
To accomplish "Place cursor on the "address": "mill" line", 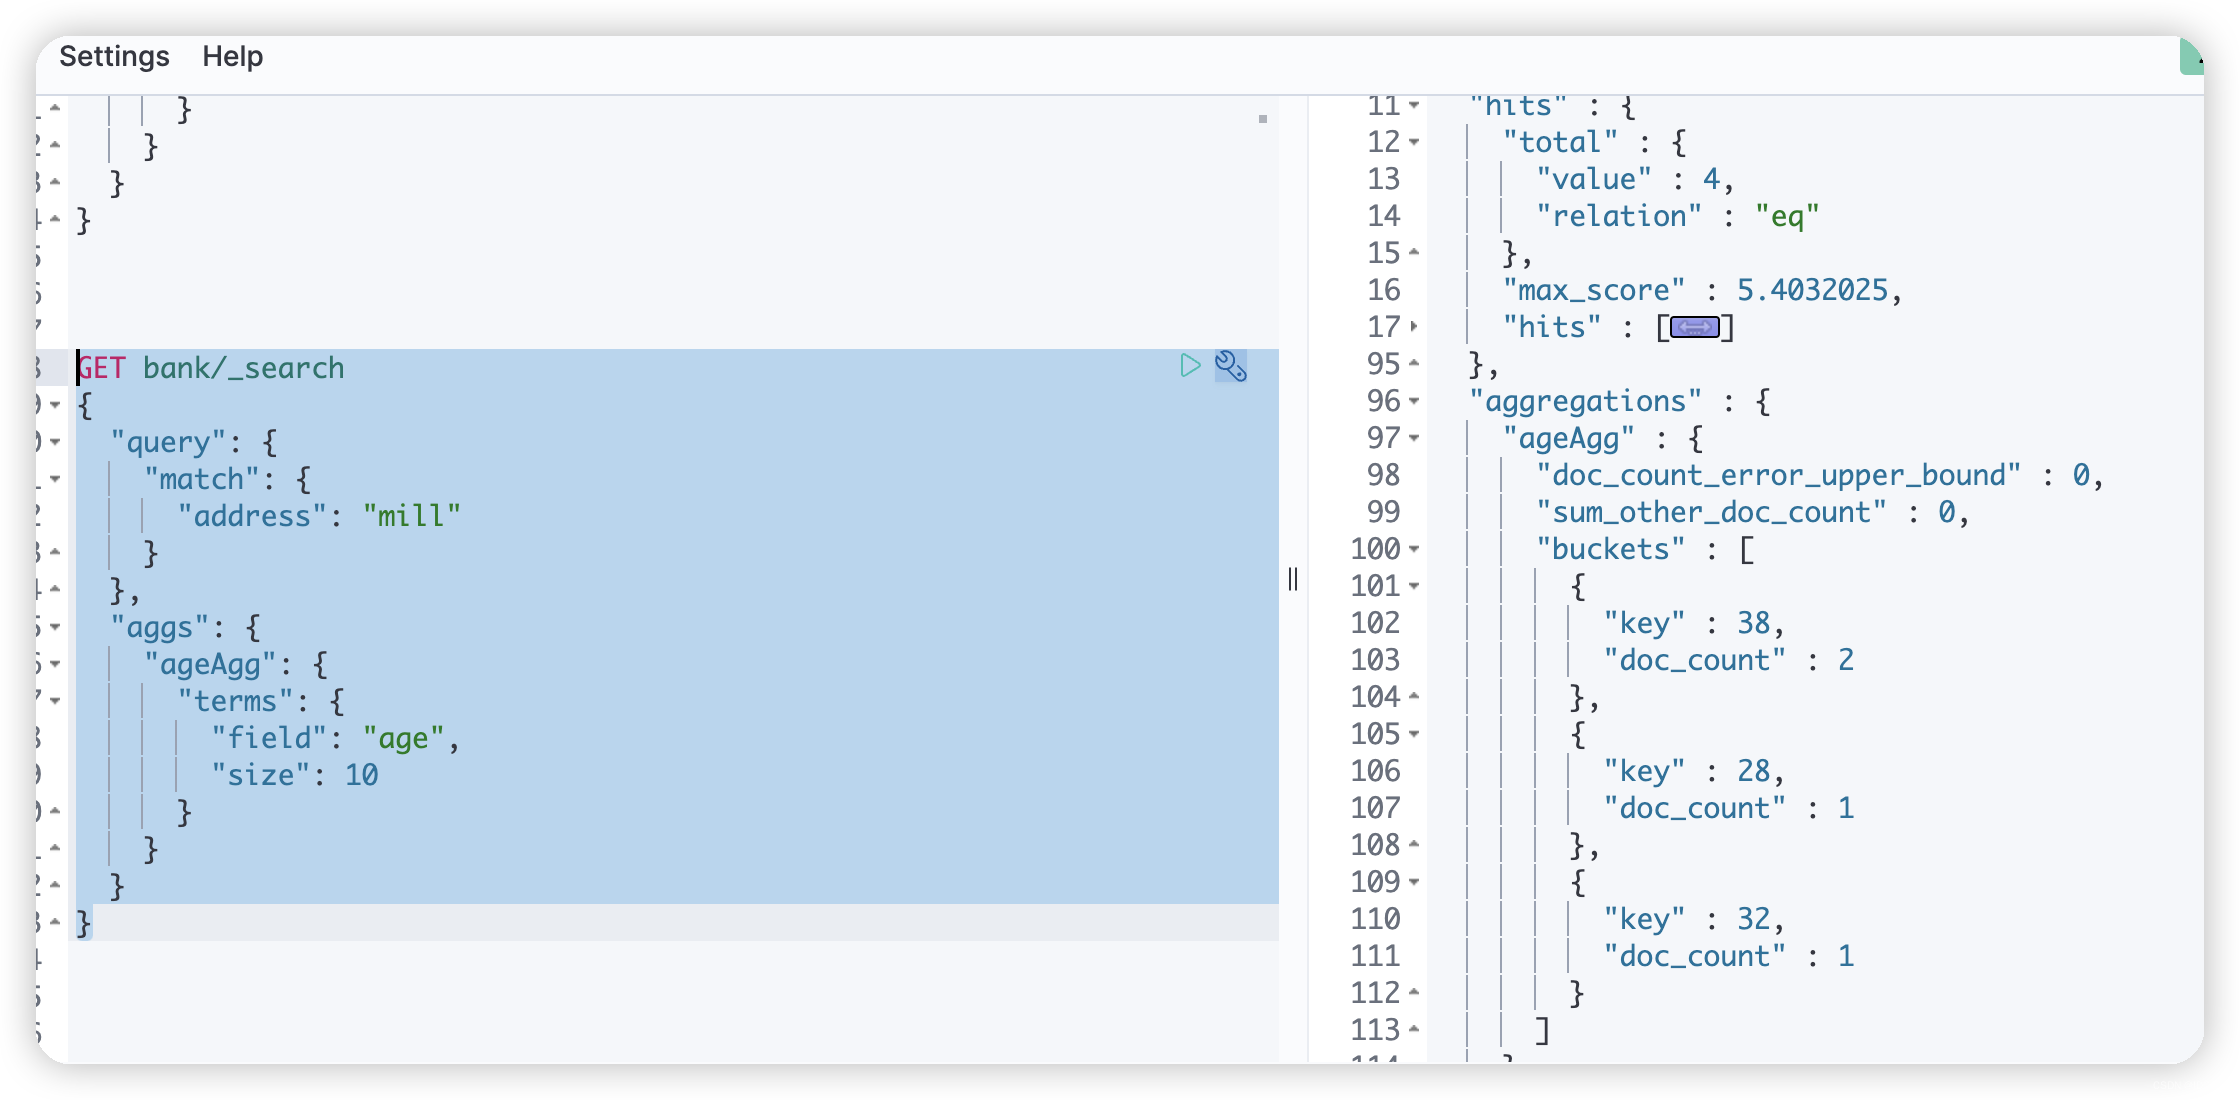I will click(x=320, y=515).
